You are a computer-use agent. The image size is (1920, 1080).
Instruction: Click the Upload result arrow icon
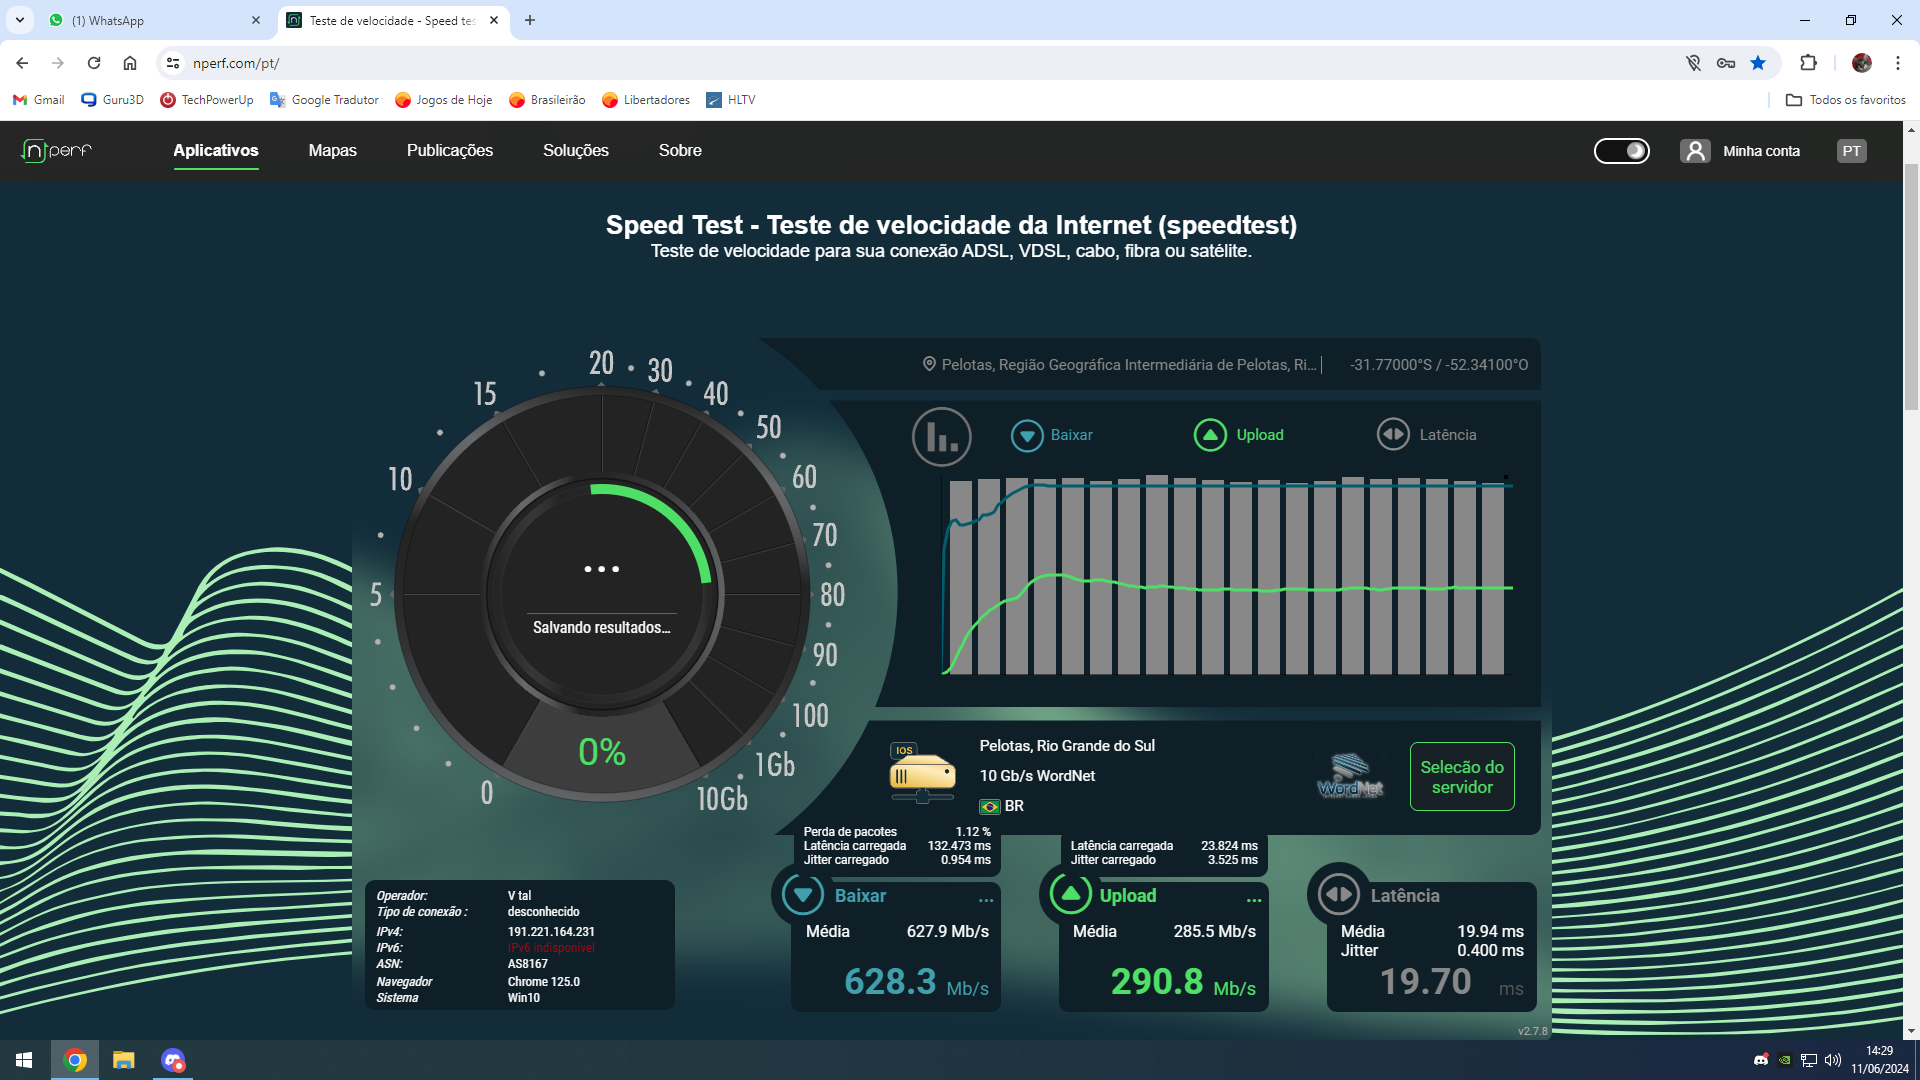pyautogui.click(x=1070, y=894)
